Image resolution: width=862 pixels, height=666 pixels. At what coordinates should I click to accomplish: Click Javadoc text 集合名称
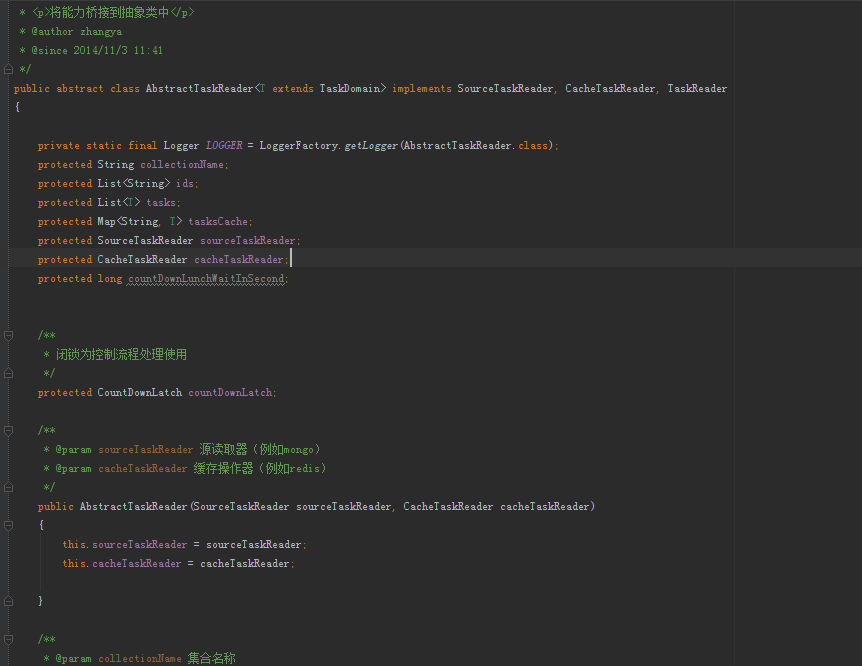pyautogui.click(x=212, y=658)
